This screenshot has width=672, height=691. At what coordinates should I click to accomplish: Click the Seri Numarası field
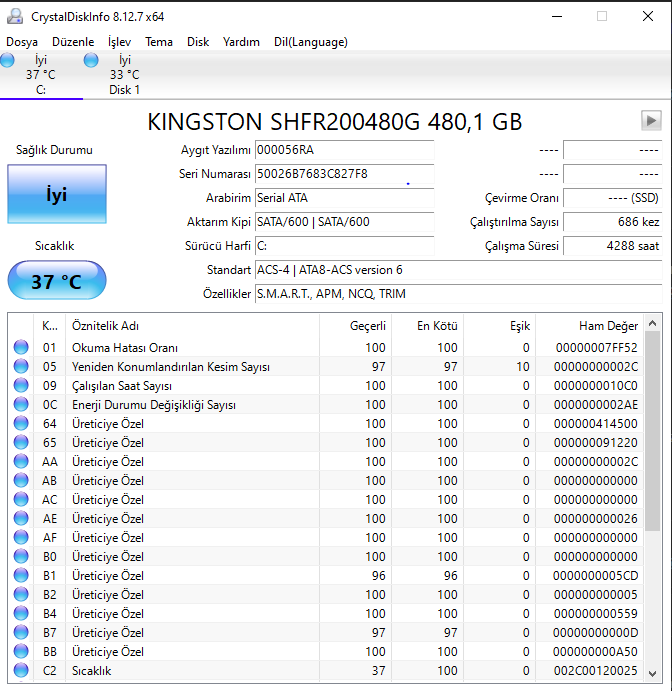point(345,174)
